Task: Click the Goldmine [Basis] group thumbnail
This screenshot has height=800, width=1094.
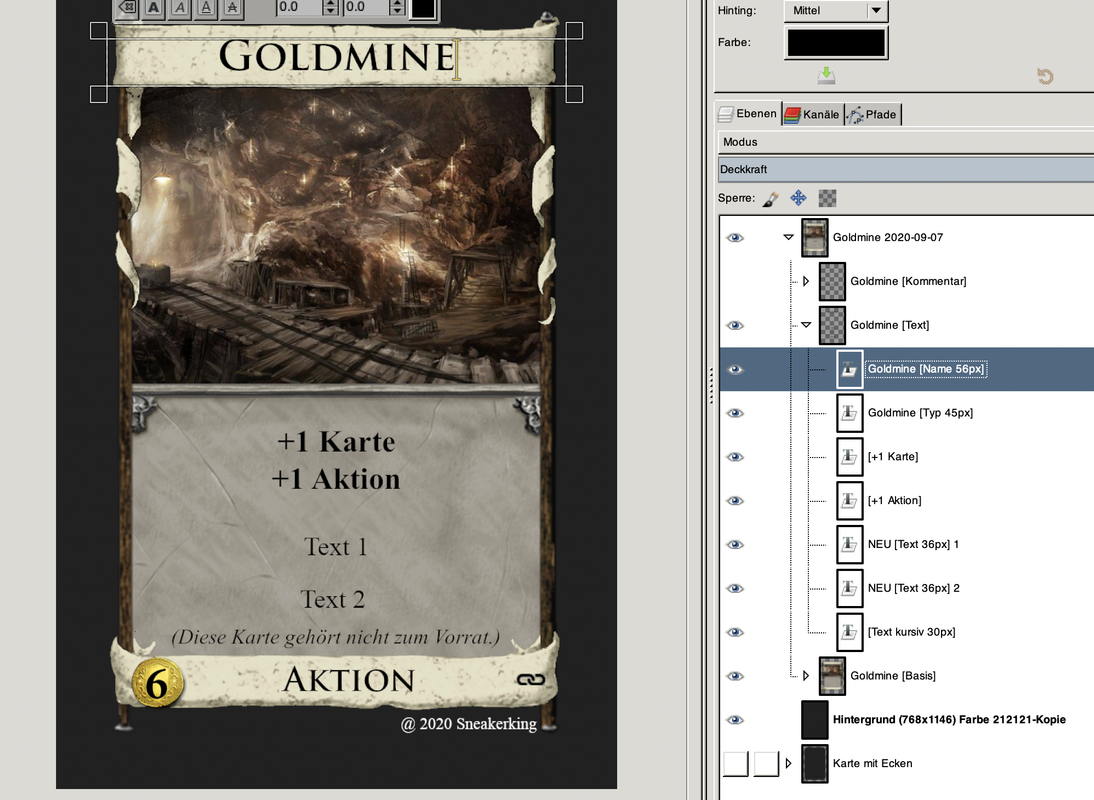Action: [832, 676]
